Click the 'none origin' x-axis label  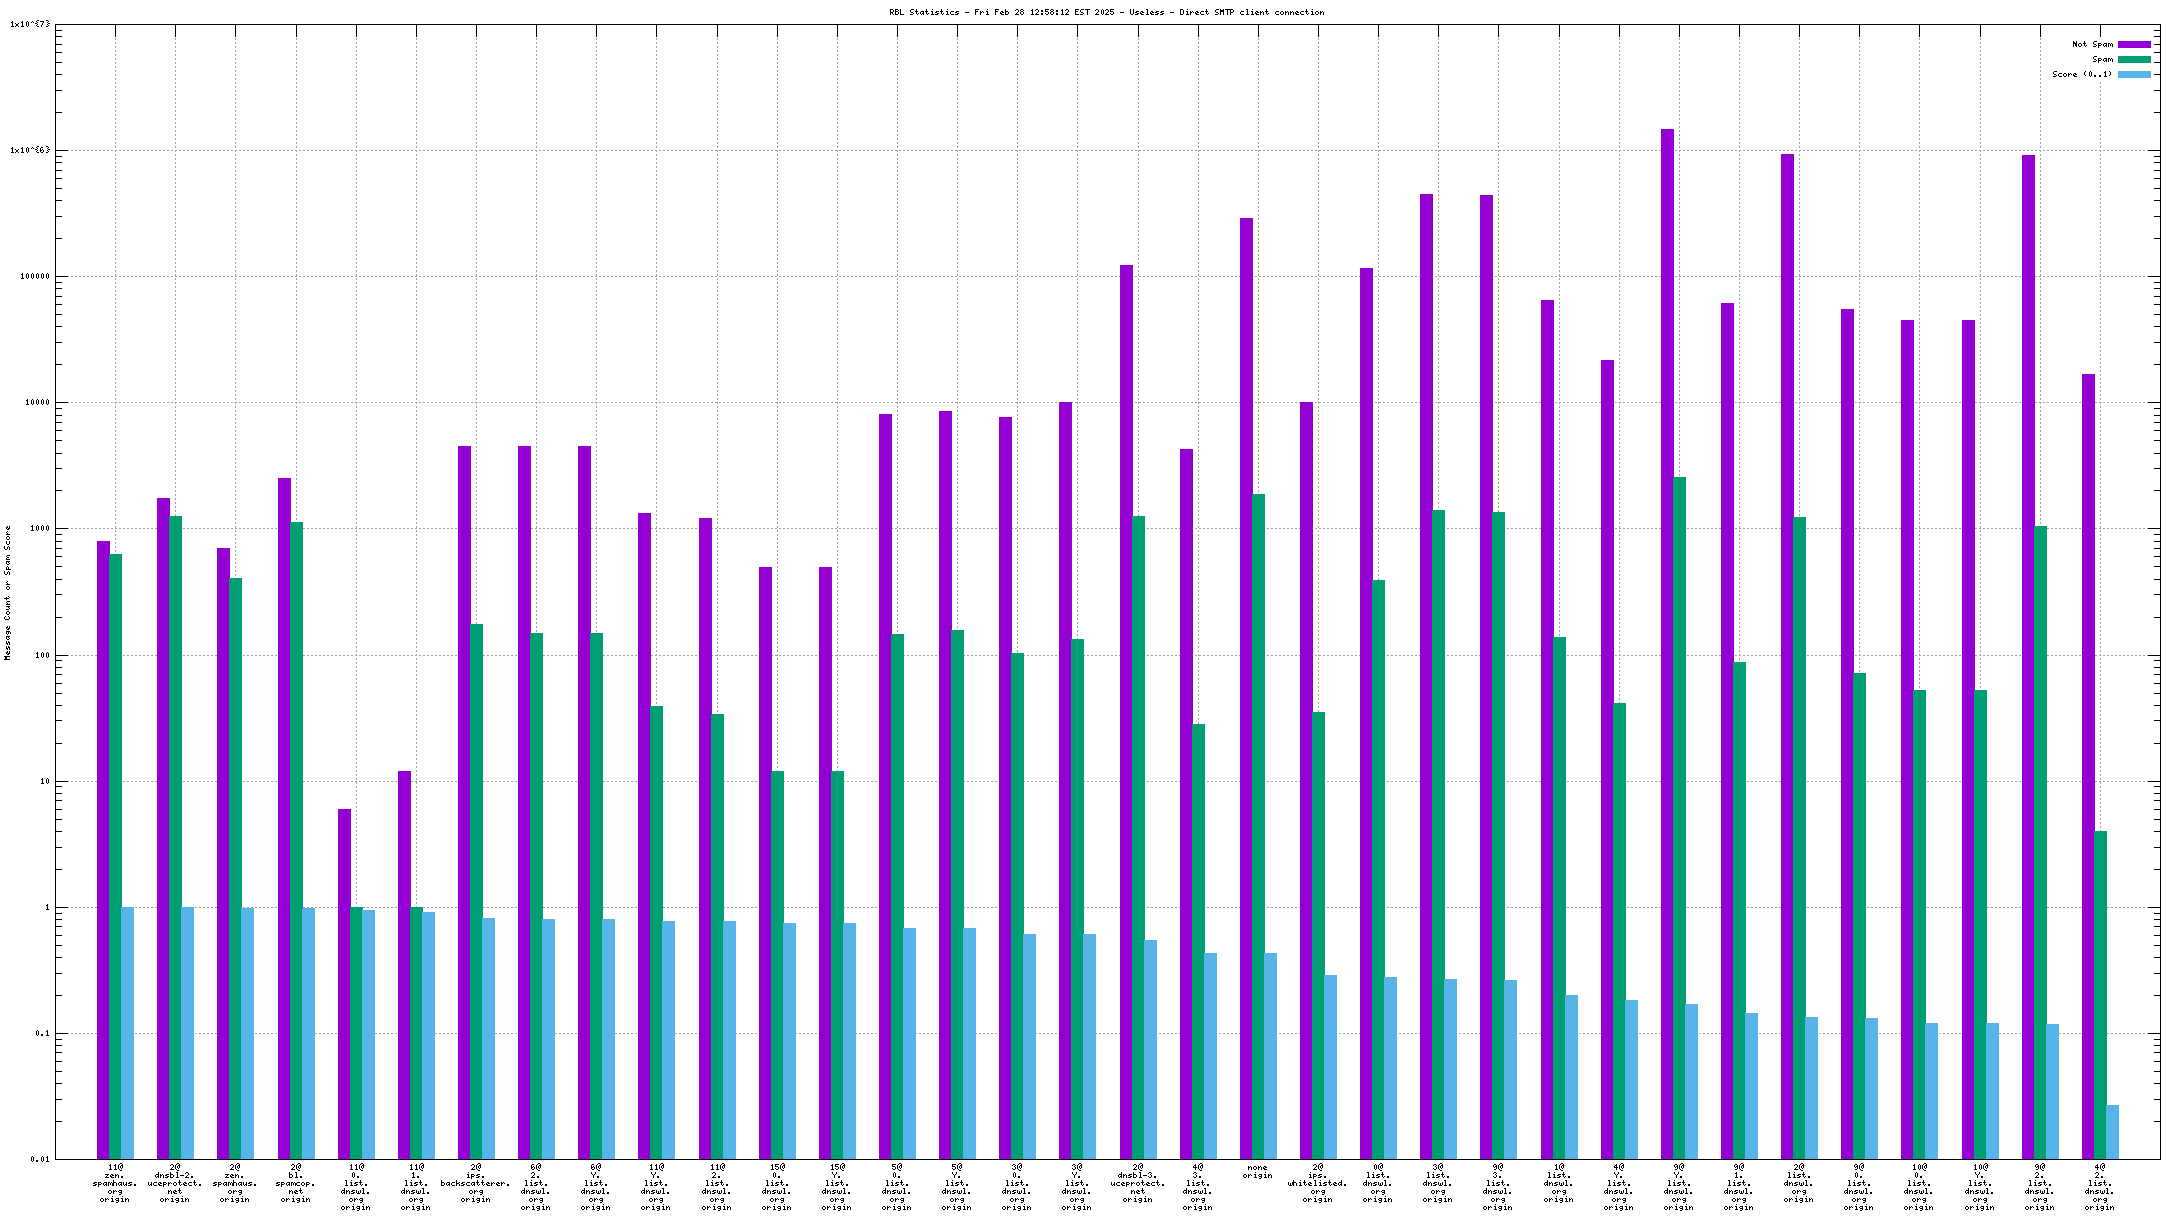pos(1257,1171)
